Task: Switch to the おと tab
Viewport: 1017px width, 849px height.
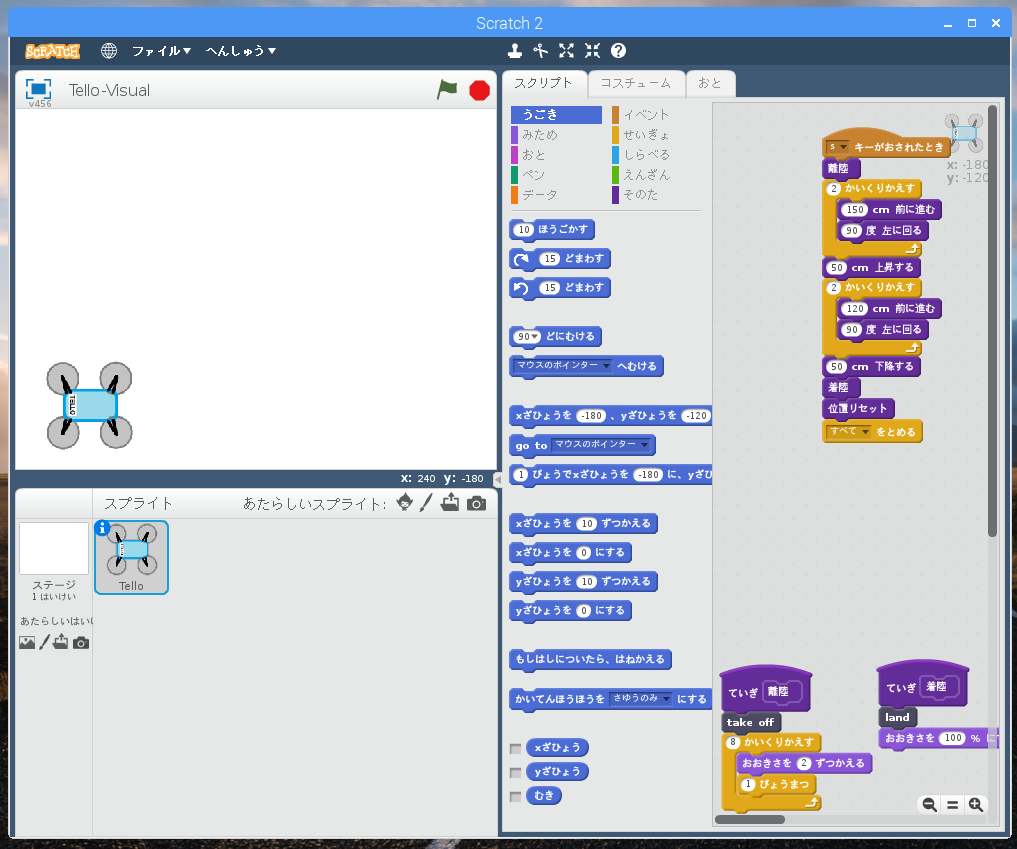Action: point(710,83)
